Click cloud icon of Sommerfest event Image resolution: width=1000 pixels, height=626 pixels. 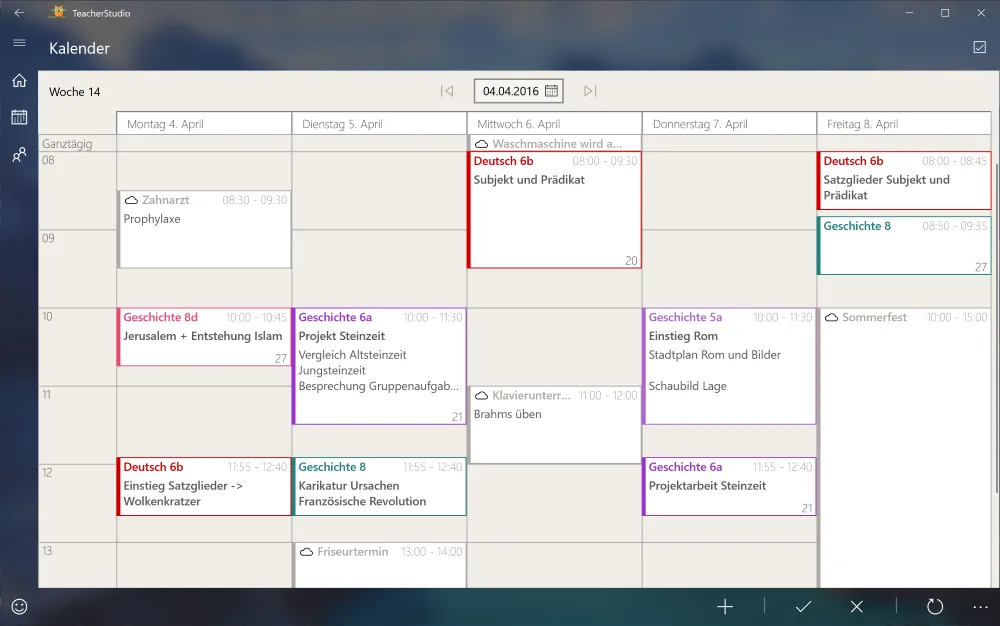(x=832, y=317)
